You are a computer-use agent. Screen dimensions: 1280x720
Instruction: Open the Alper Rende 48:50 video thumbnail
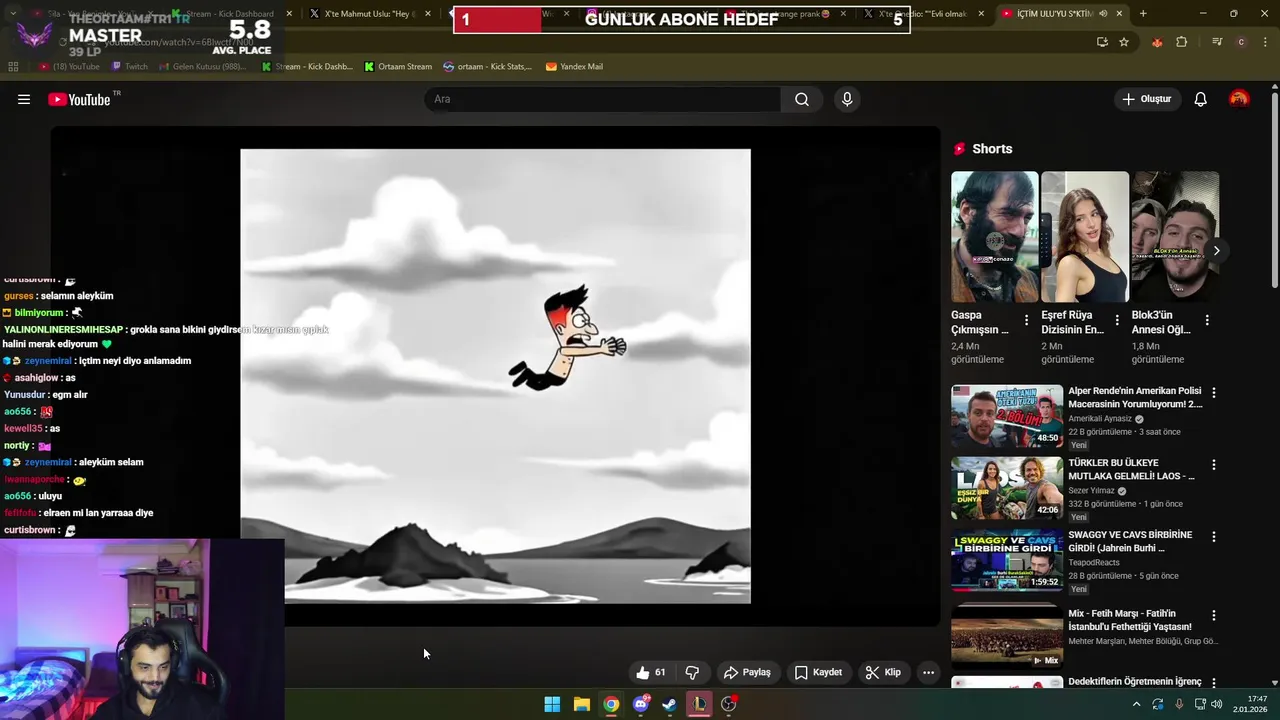tap(1007, 416)
